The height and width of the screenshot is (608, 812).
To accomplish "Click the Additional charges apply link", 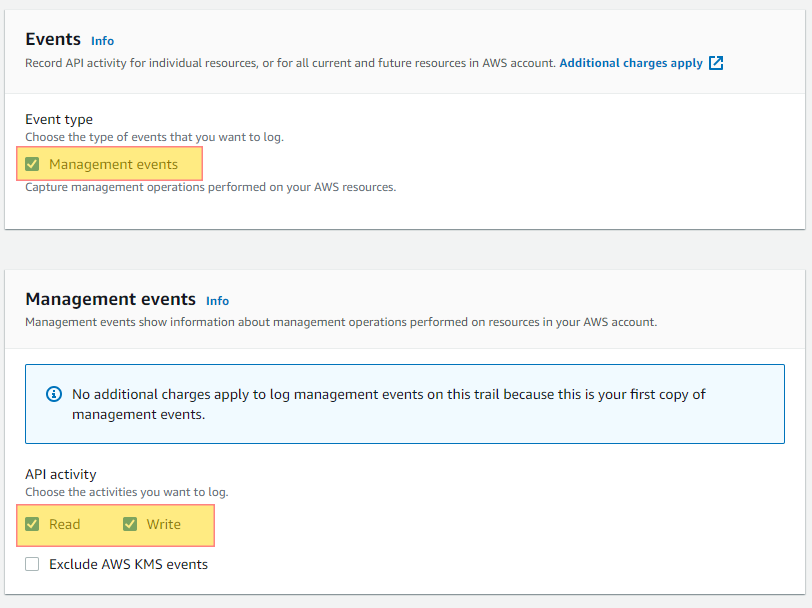I will pyautogui.click(x=631, y=63).
